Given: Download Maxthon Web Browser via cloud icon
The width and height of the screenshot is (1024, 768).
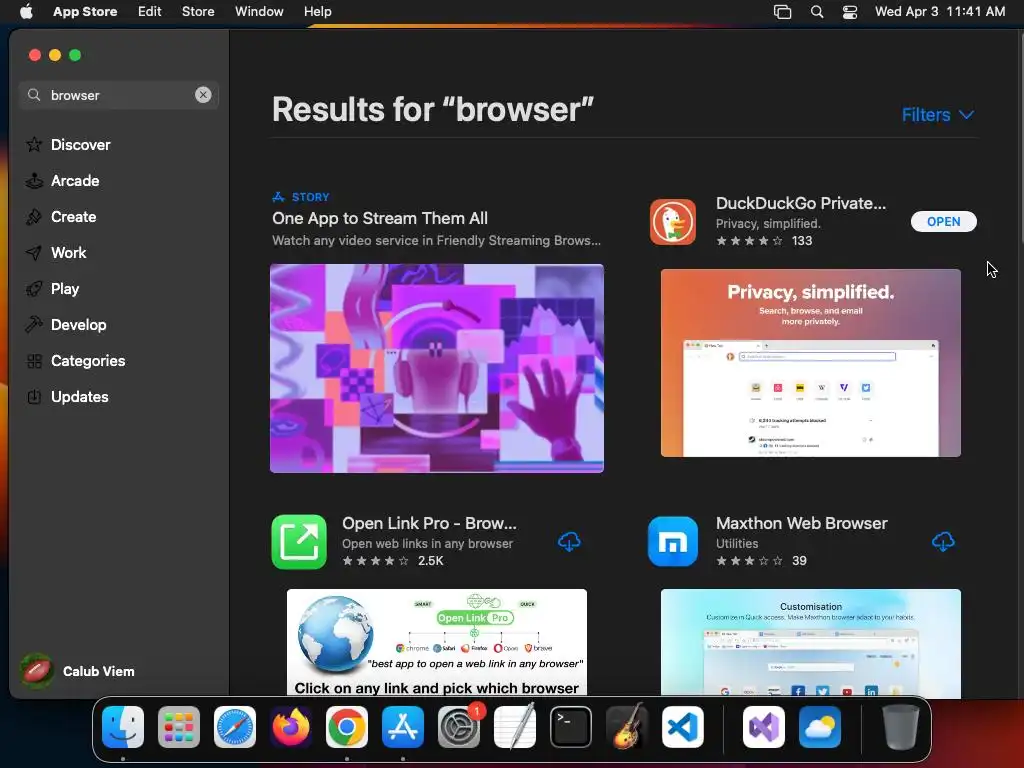Looking at the screenshot, I should (x=943, y=541).
